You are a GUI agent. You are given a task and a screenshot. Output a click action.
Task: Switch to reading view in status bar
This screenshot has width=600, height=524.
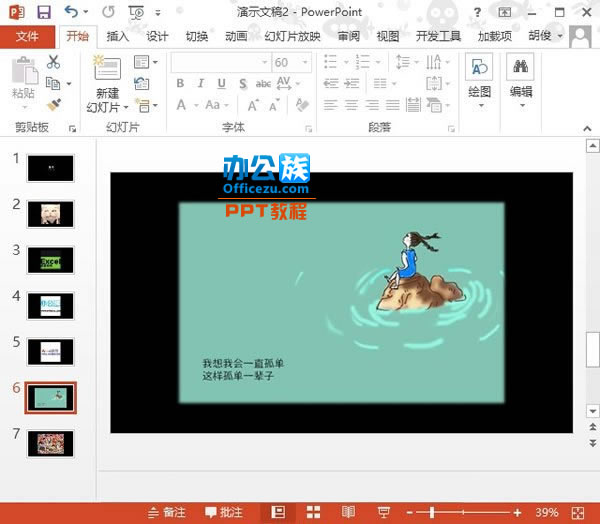pyautogui.click(x=348, y=512)
